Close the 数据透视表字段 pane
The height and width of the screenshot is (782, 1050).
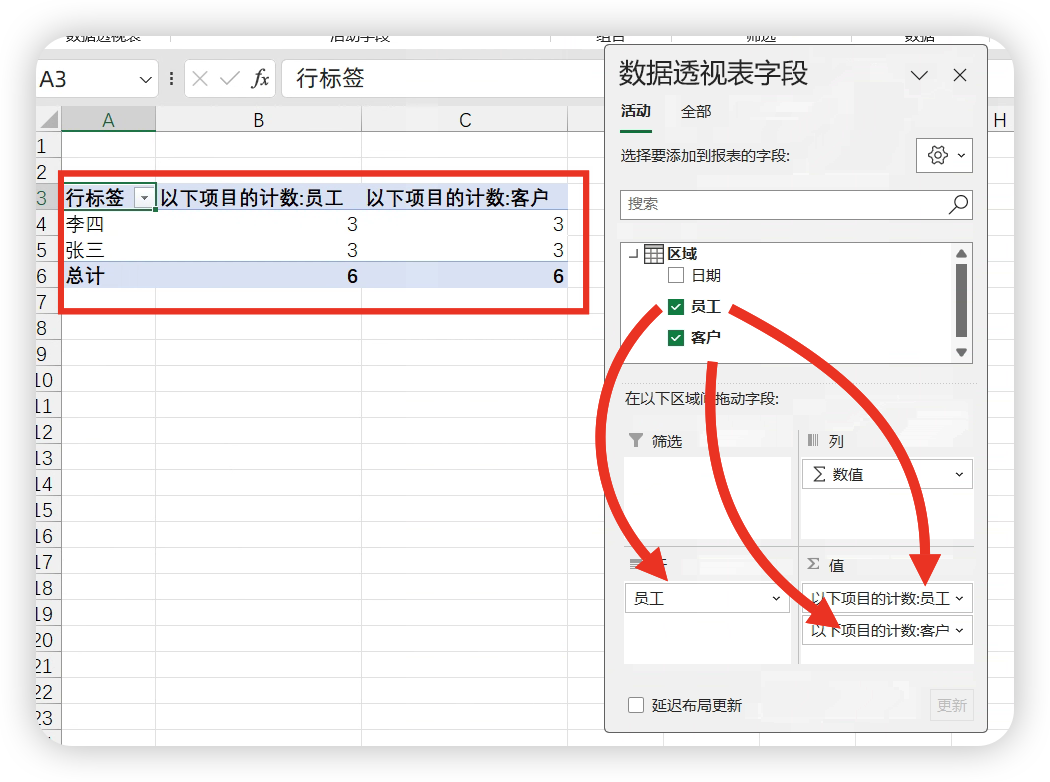pyautogui.click(x=960, y=75)
